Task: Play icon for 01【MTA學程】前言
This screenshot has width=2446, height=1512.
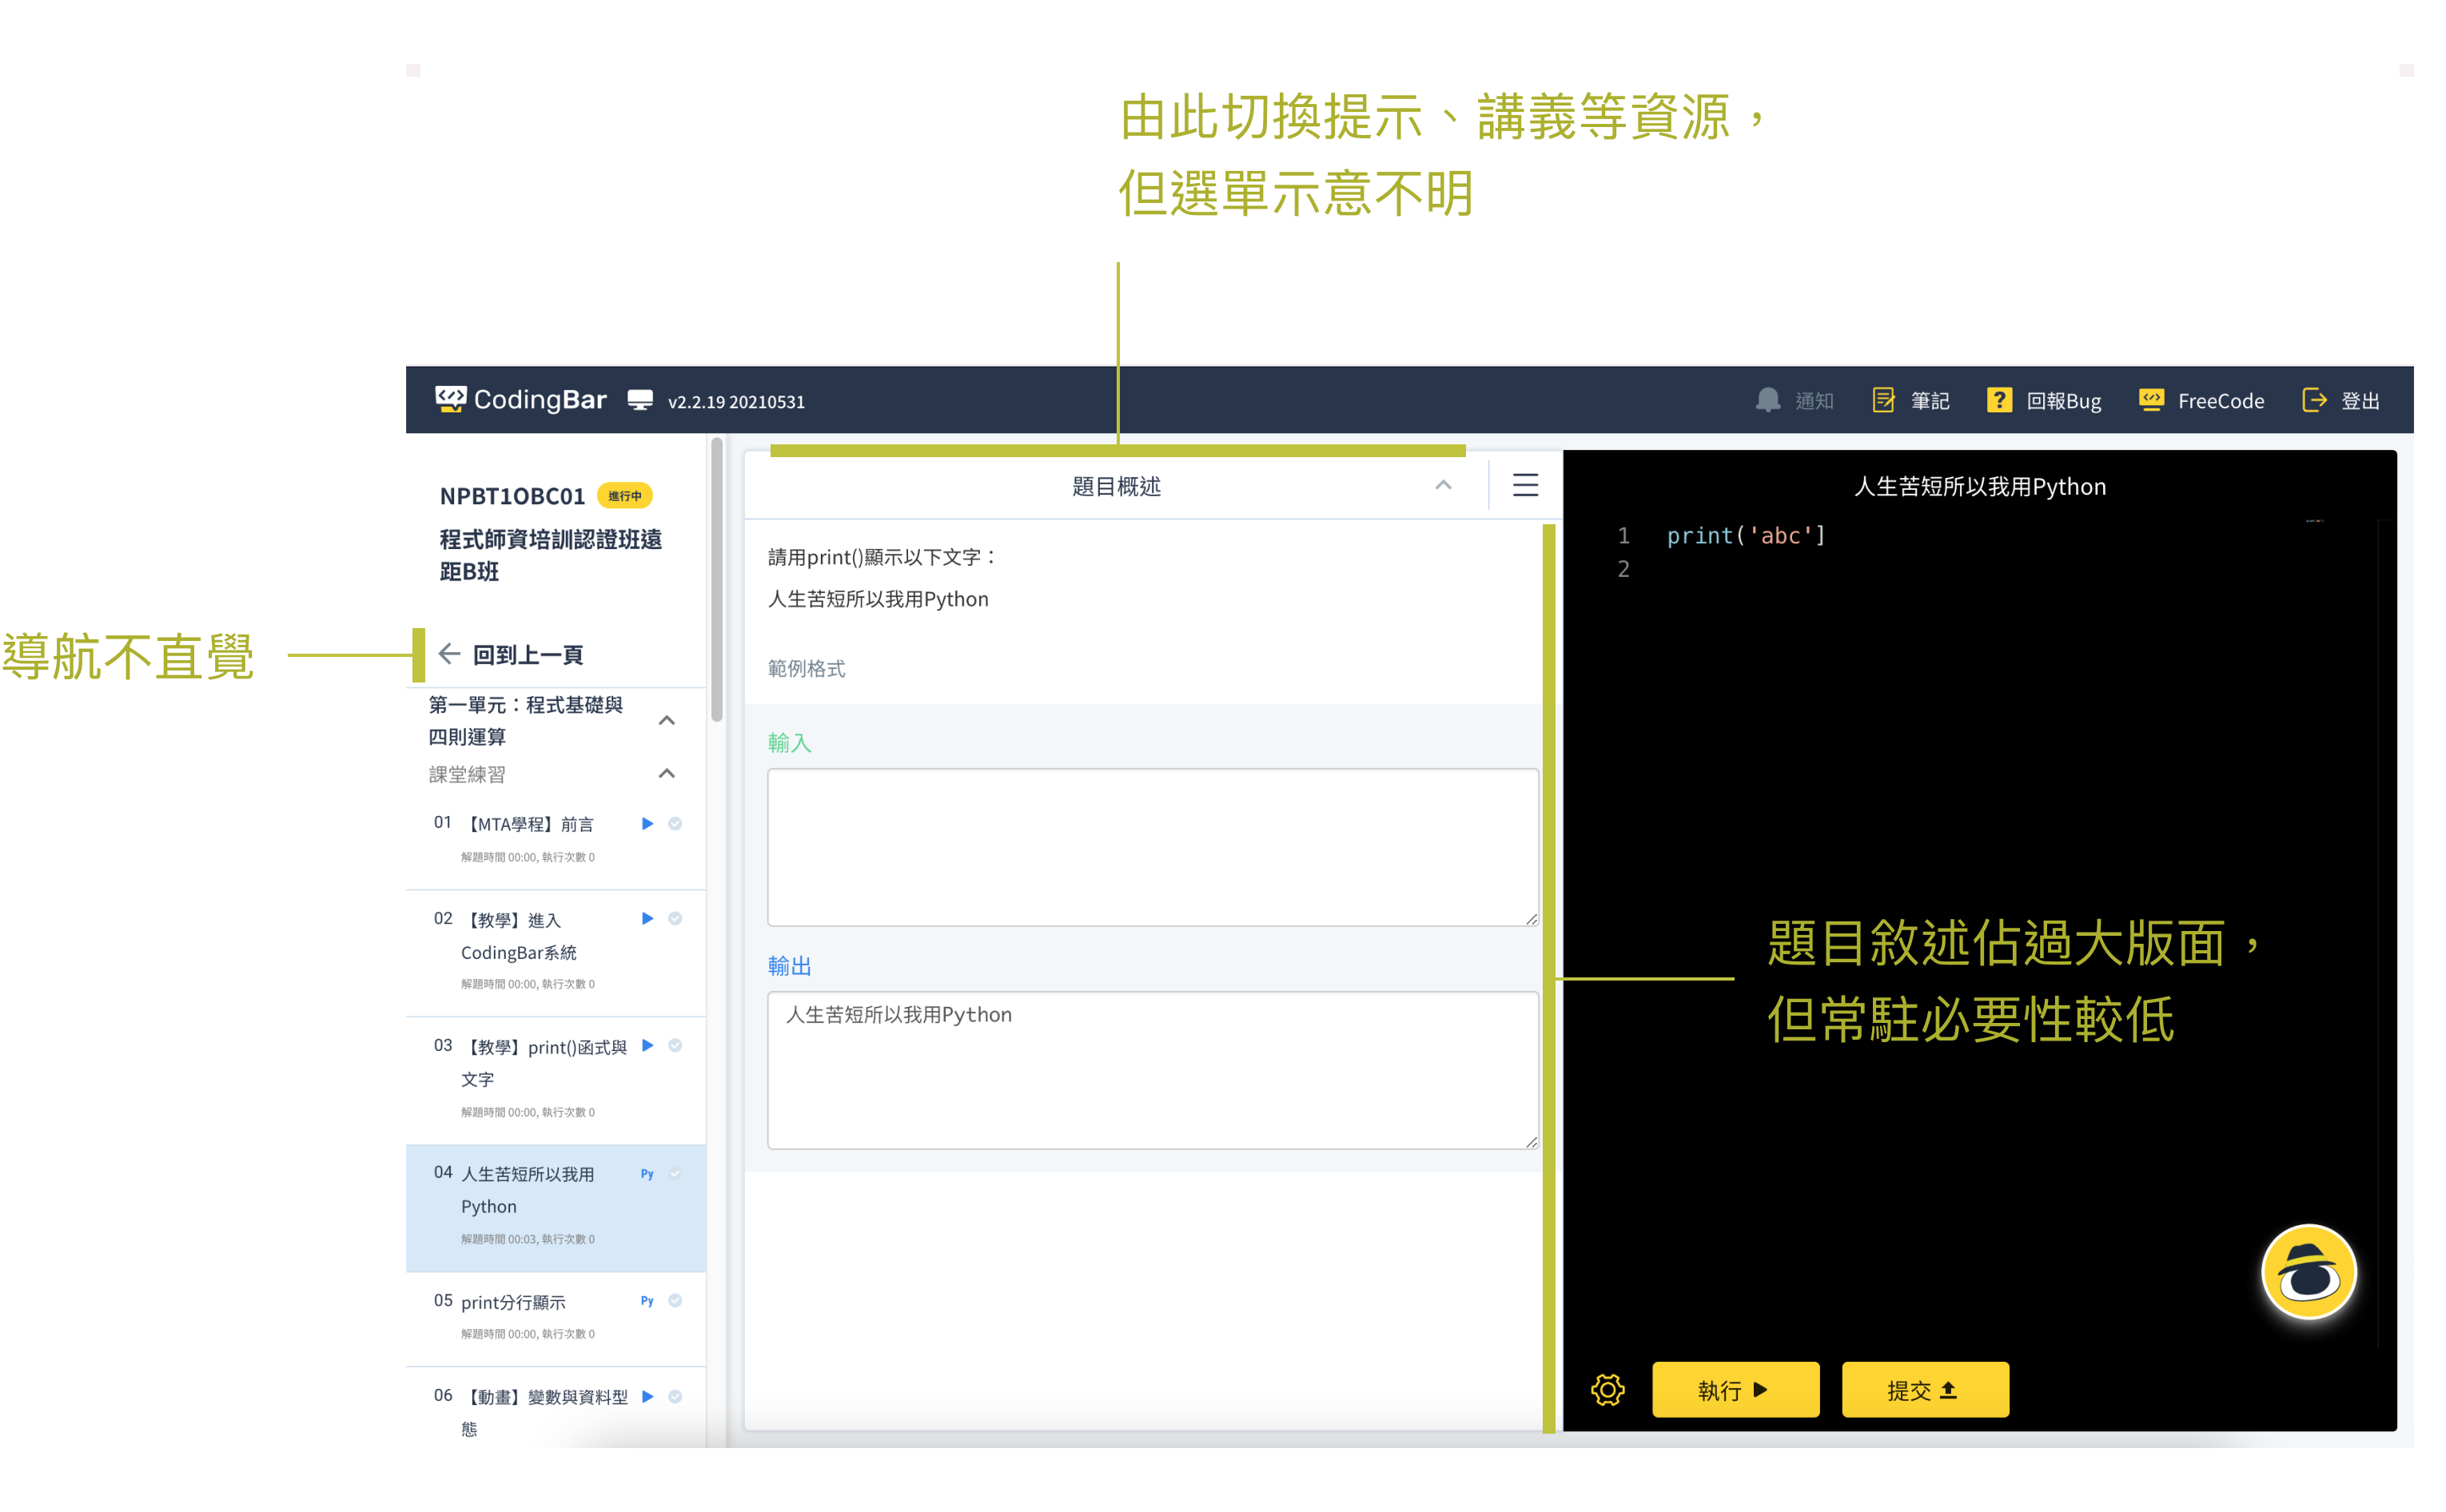Action: [x=647, y=823]
